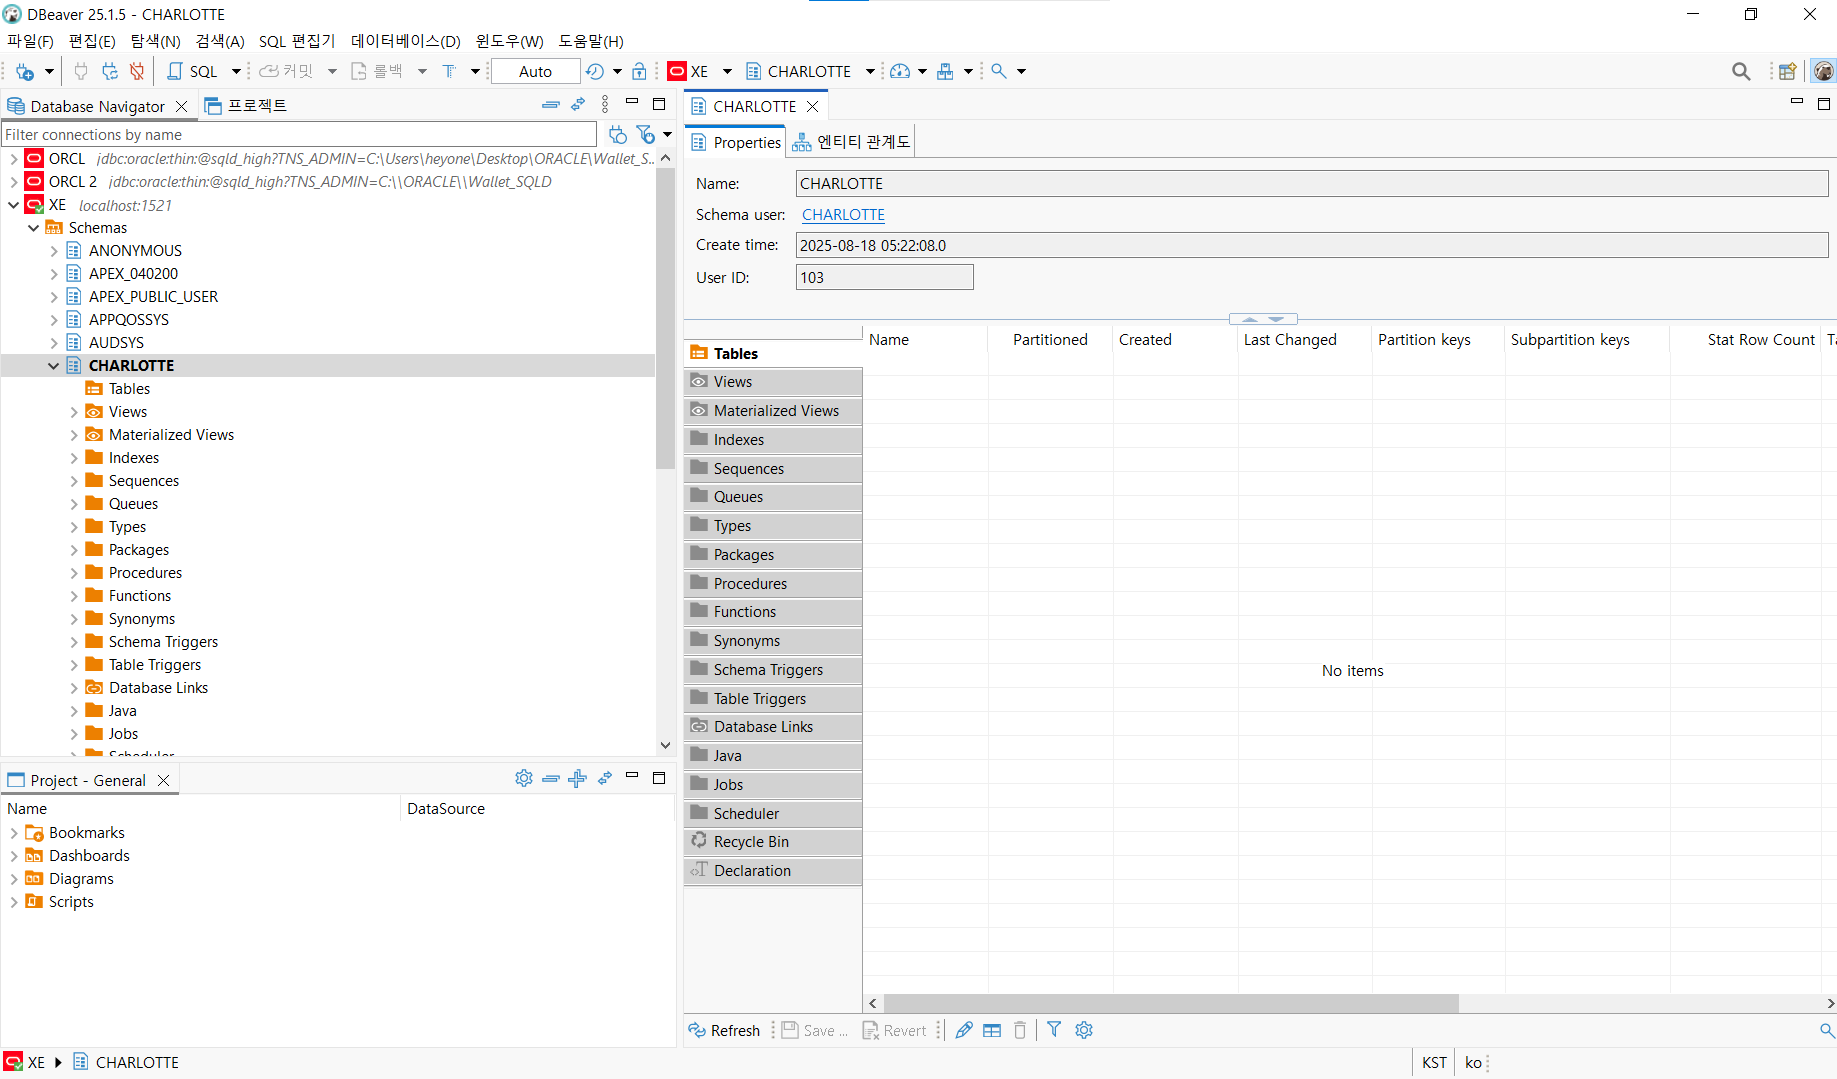Select the Properties tab
This screenshot has height=1079, width=1837.
(736, 142)
